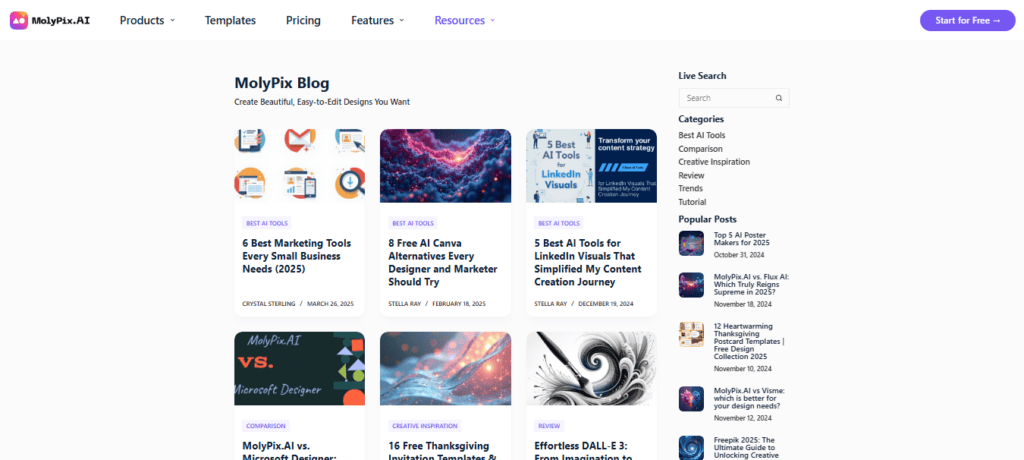Click MolyPix.AI vs. Flux AI post thumbnail

click(691, 285)
